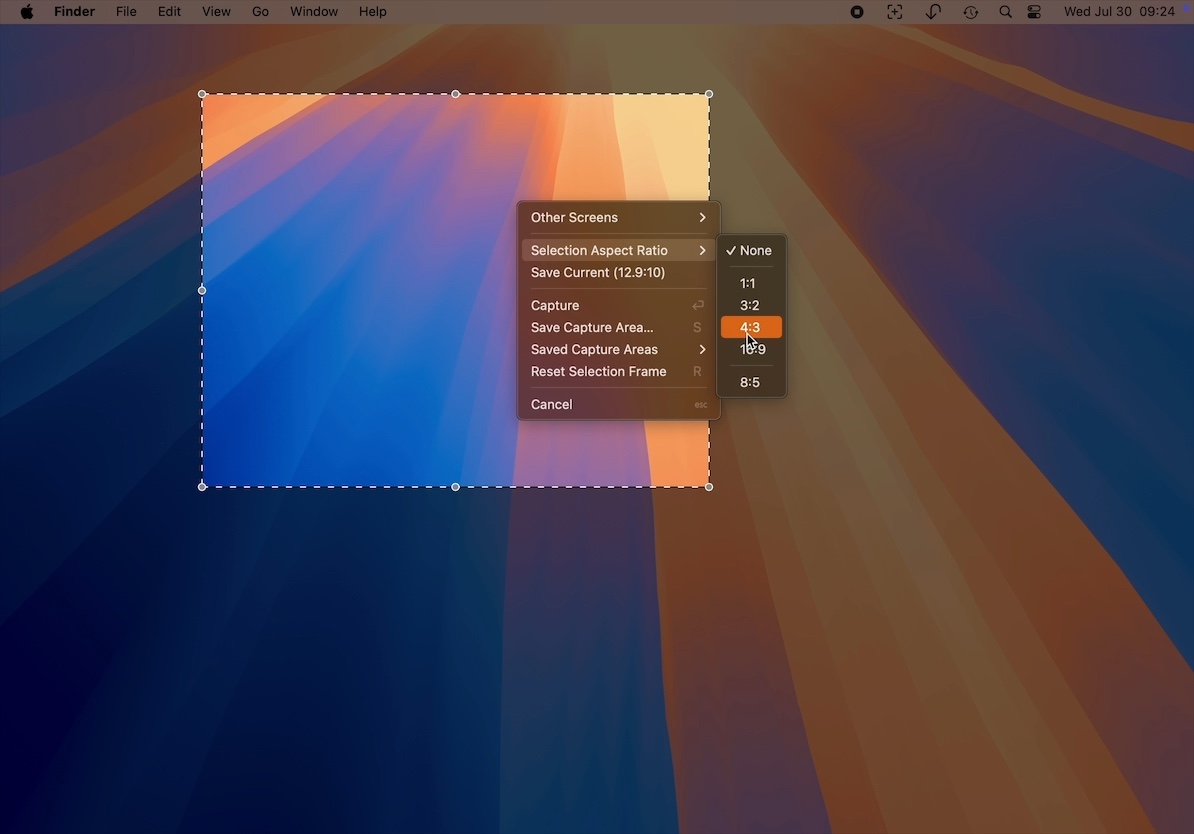Click Cancel in the context menu

point(552,405)
